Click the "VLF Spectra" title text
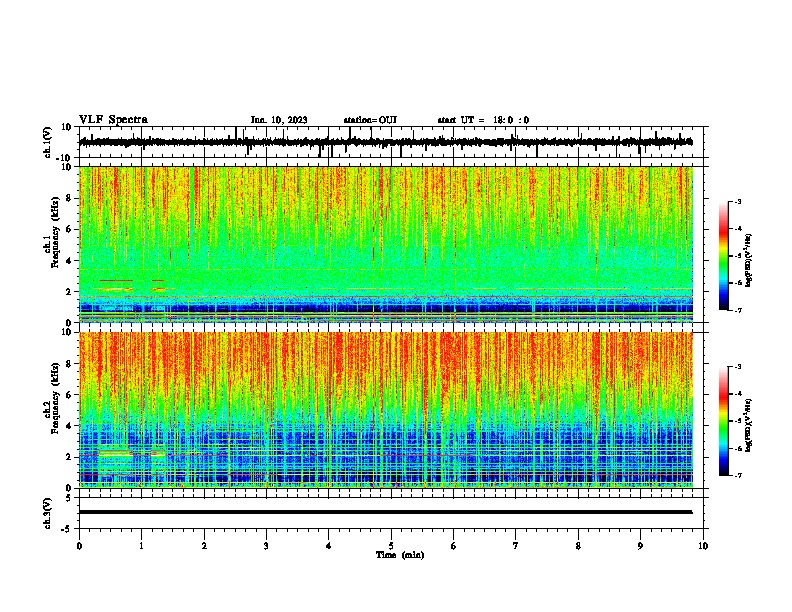 113,120
